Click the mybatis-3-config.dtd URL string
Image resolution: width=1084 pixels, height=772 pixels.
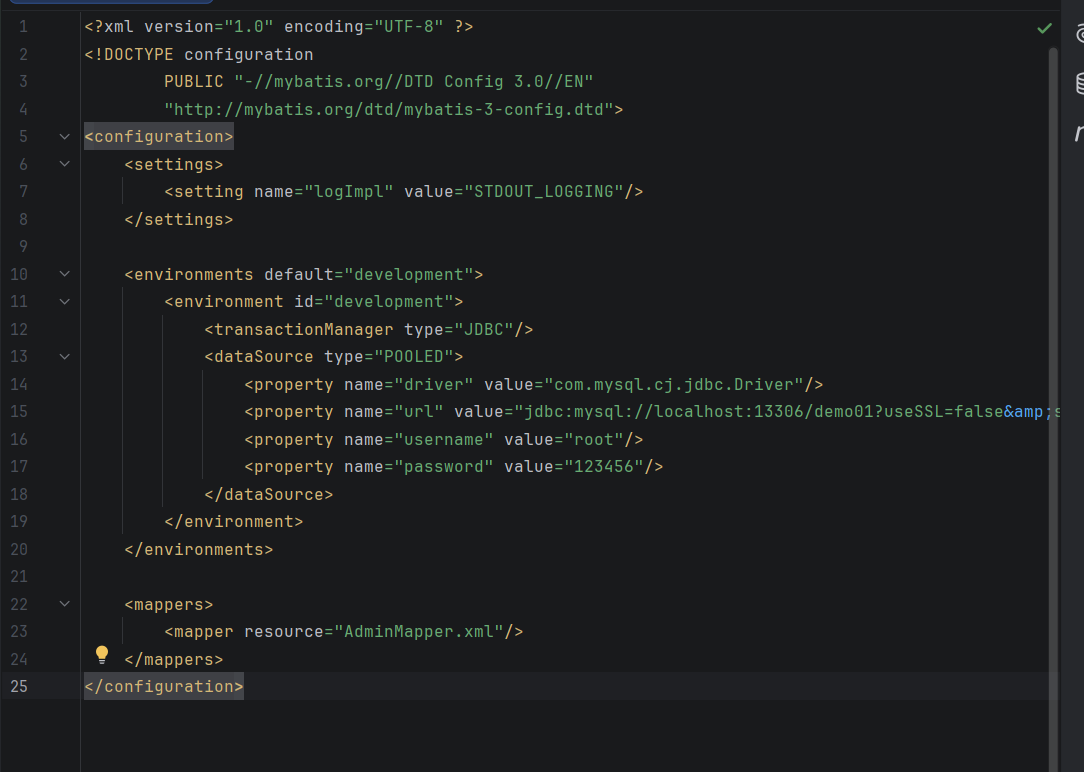(389, 109)
